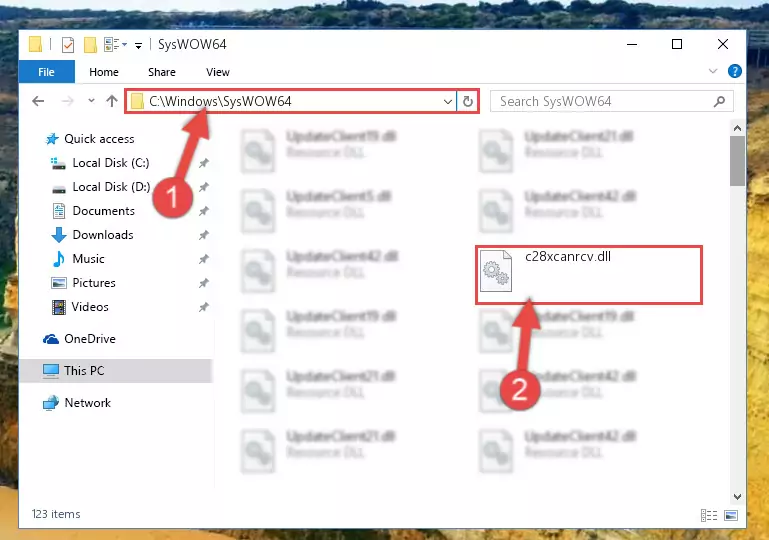769x540 pixels.
Task: Click the Search SysWOW64 box
Action: coord(612,102)
